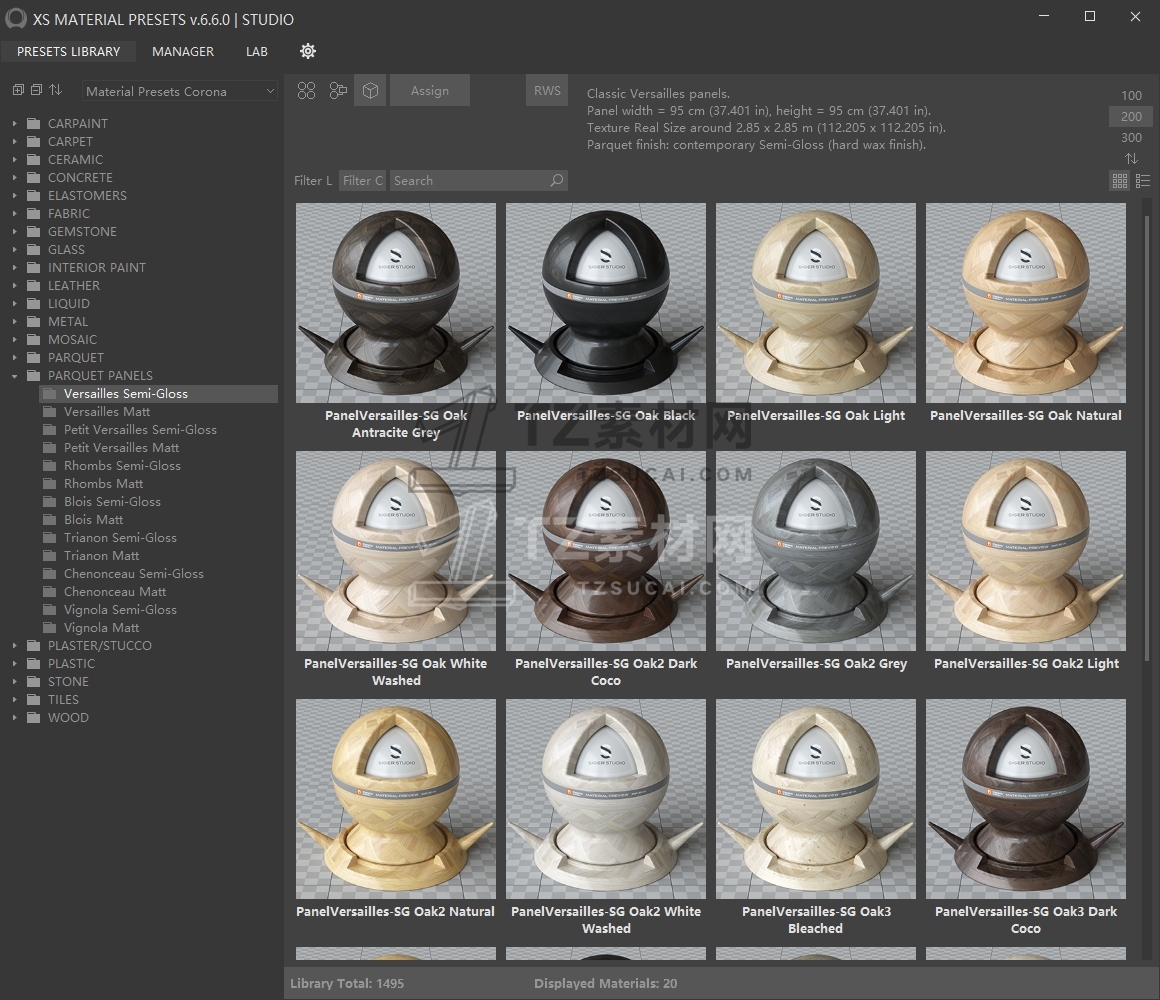Image resolution: width=1160 pixels, height=1000 pixels.
Task: Select the PanelVersailles-SG Oak Light thumbnail
Action: click(x=816, y=303)
